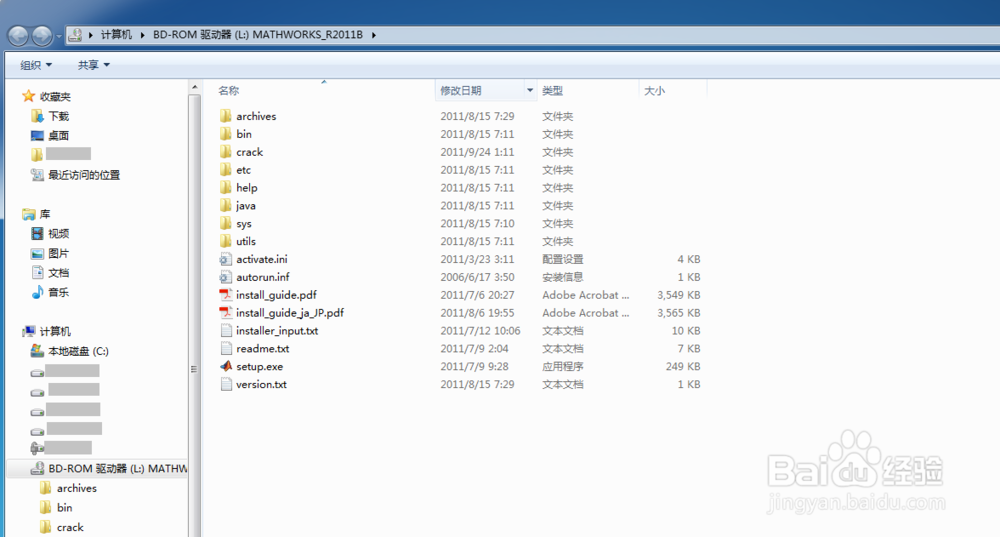
Task: Select the etc folder icon
Action: point(225,169)
